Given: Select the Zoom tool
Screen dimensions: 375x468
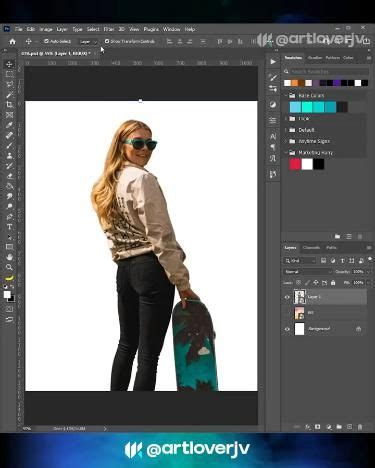Looking at the screenshot, I should tap(9, 267).
